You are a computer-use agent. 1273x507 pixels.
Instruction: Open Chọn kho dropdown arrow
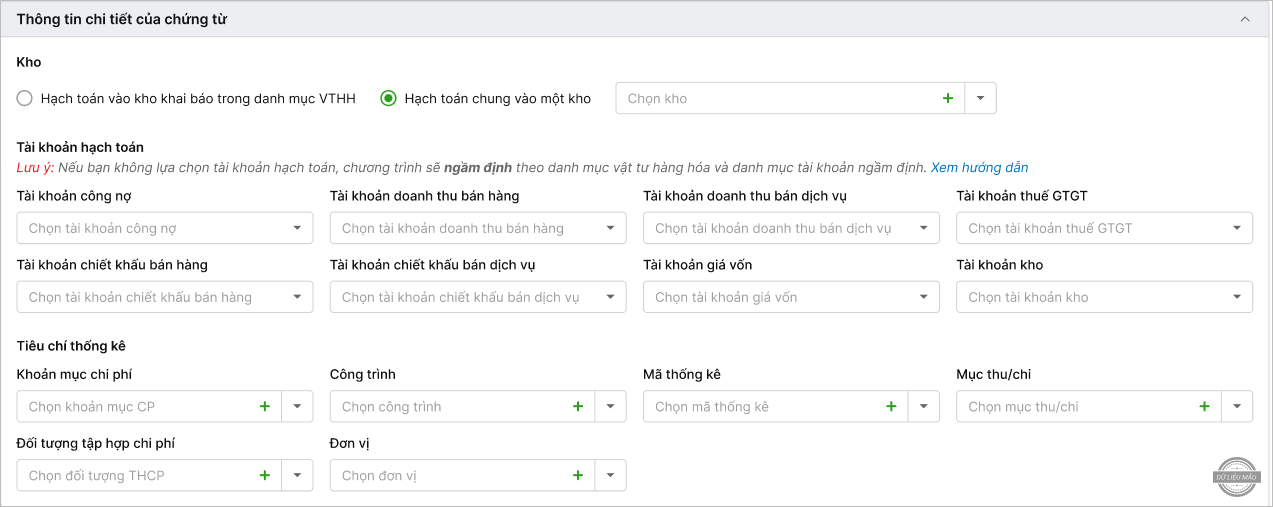980,98
